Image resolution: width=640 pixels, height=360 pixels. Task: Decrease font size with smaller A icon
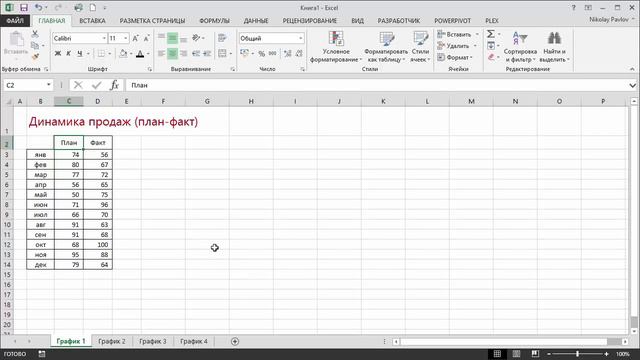coord(146,38)
